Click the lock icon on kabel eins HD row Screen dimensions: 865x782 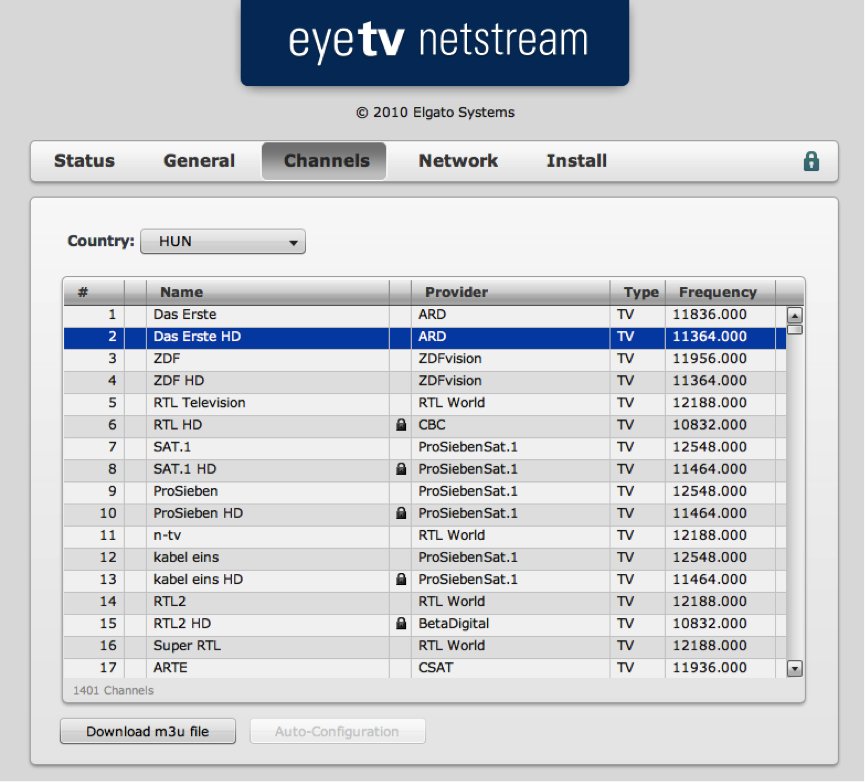coord(401,579)
